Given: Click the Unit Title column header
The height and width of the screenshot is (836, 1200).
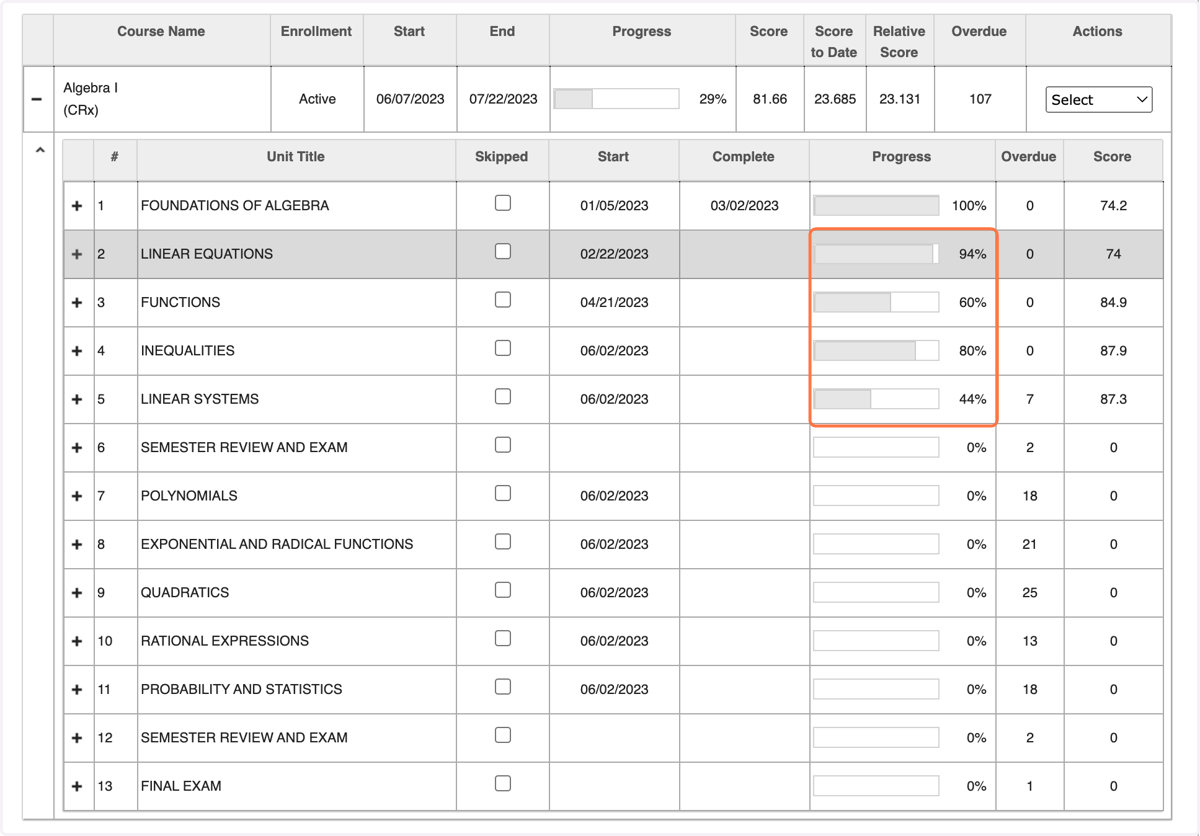Looking at the screenshot, I should (x=296, y=157).
